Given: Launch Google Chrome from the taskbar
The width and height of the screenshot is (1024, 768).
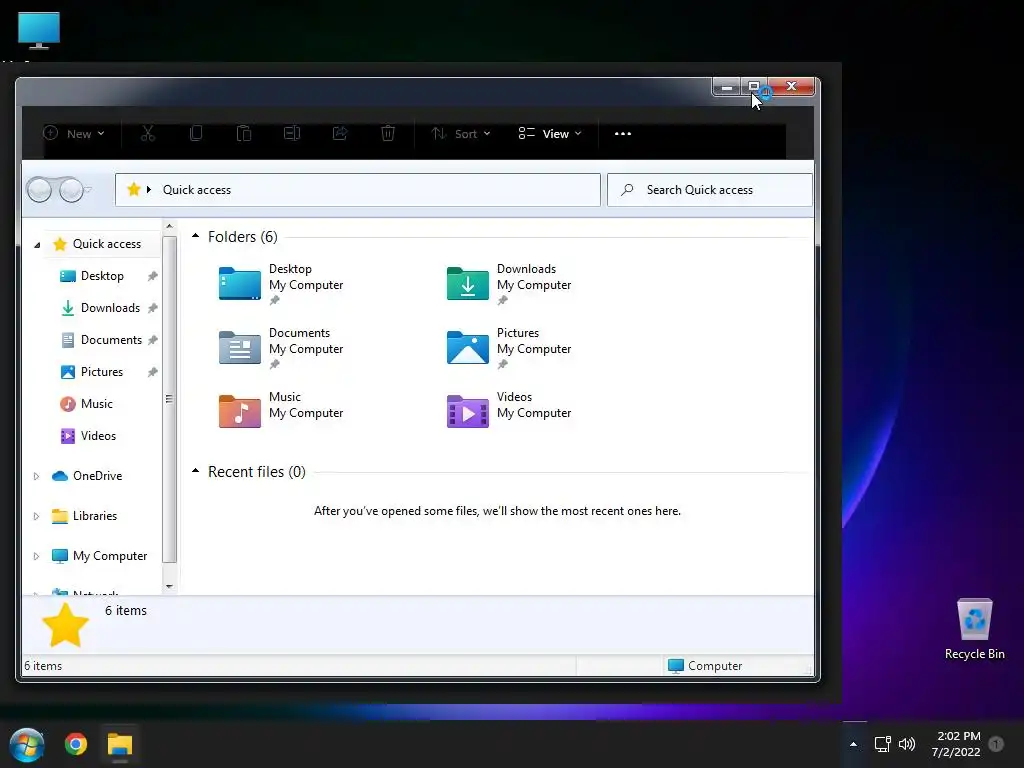Looking at the screenshot, I should 76,744.
